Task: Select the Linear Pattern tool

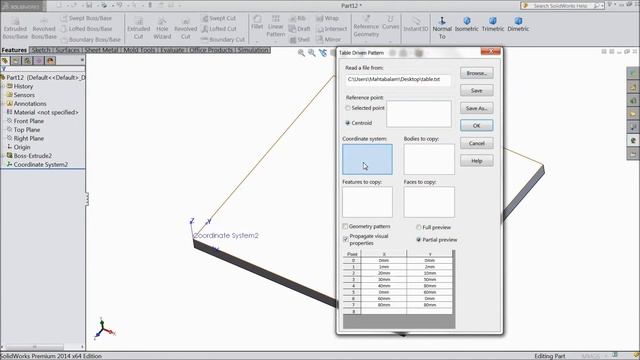Action: 276,26
